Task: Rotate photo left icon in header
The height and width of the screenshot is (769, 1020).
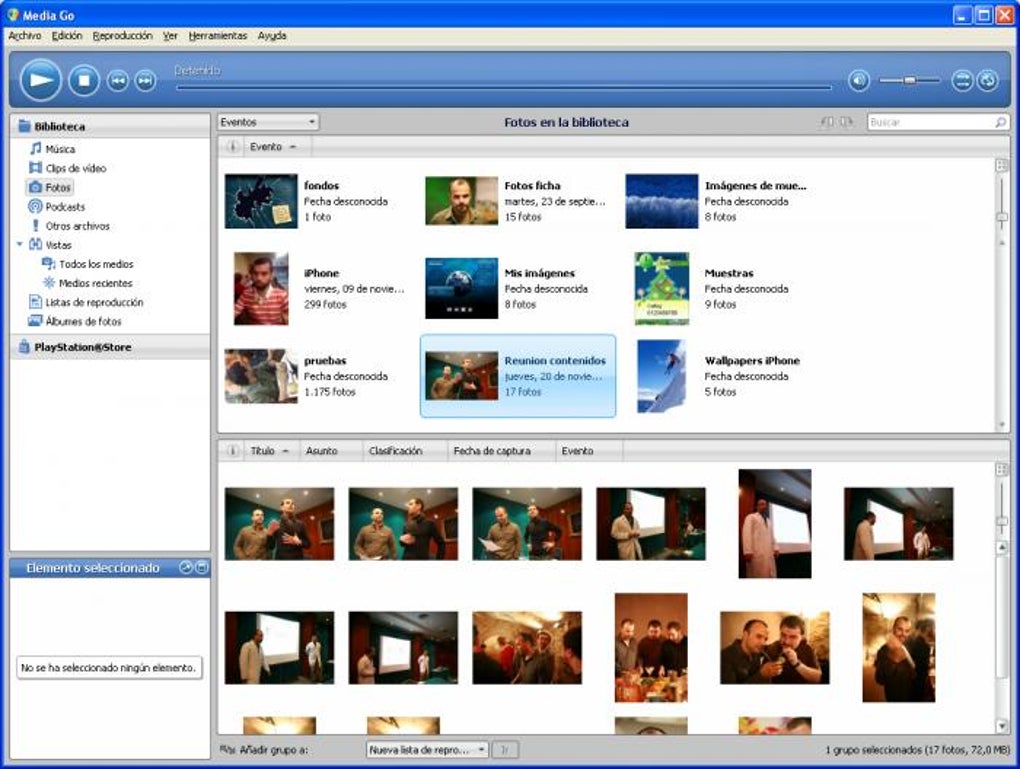Action: coord(828,122)
